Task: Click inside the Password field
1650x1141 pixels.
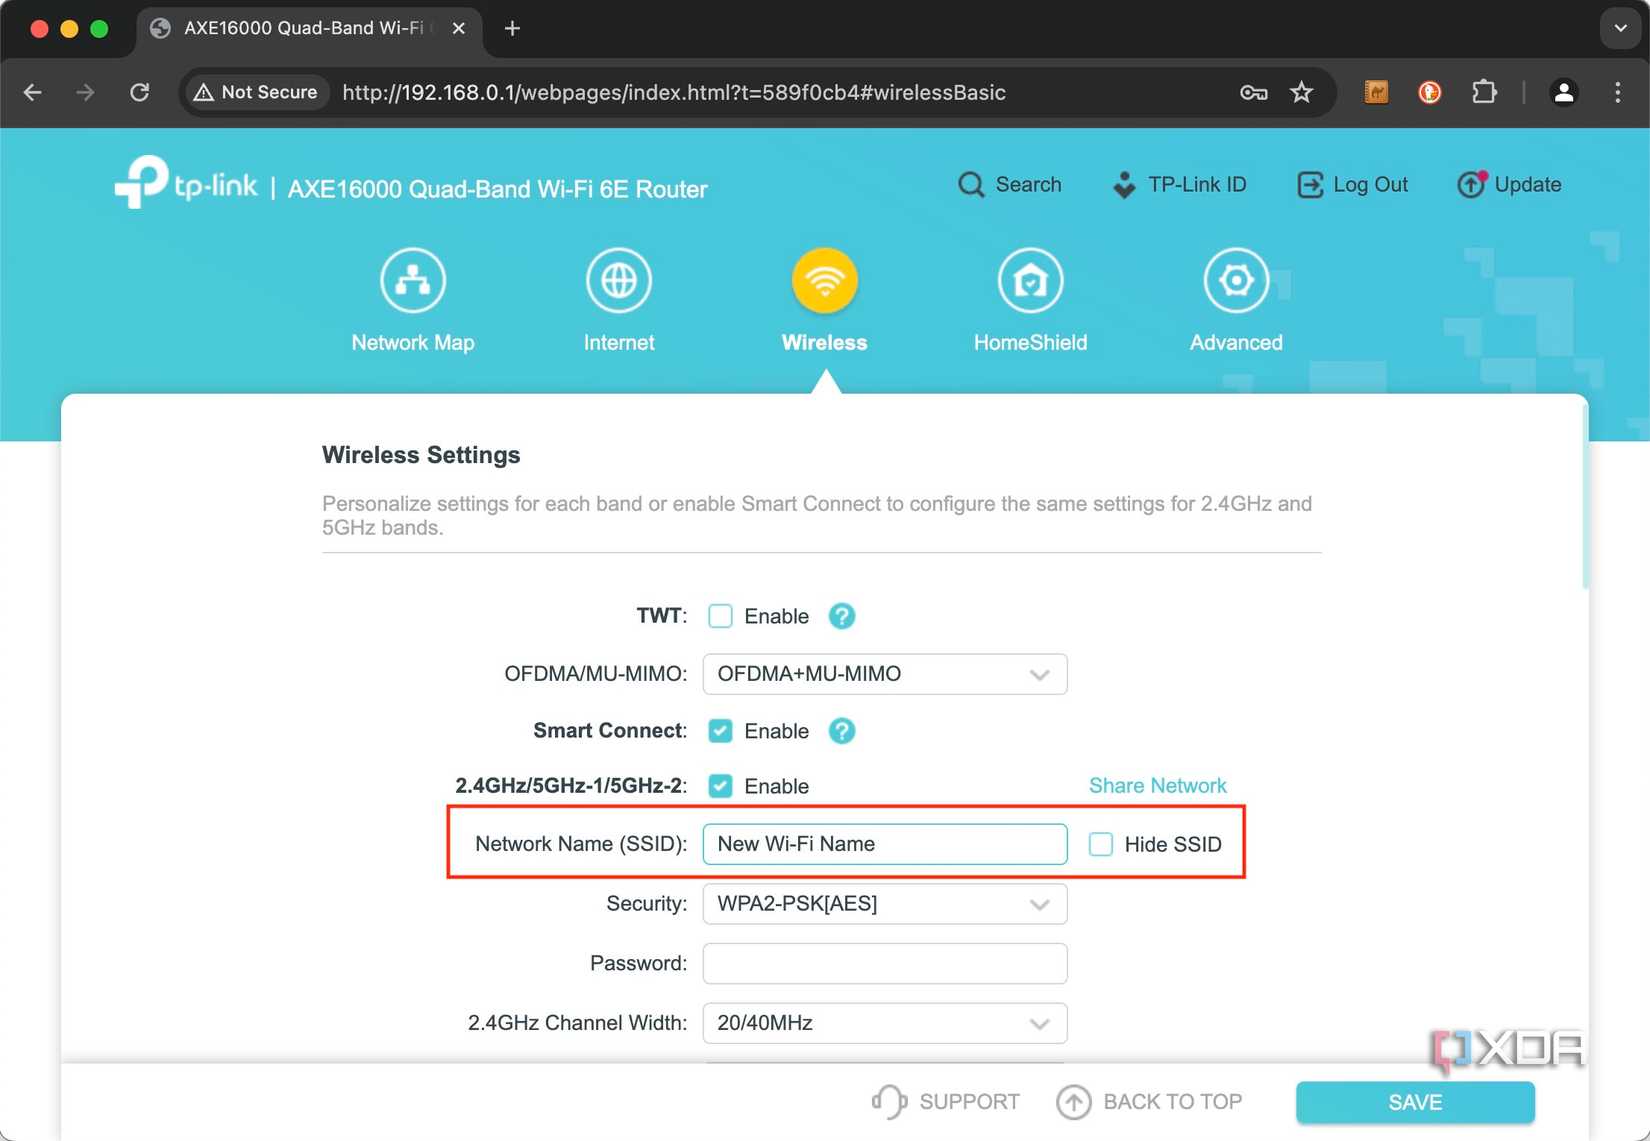Action: coord(884,963)
